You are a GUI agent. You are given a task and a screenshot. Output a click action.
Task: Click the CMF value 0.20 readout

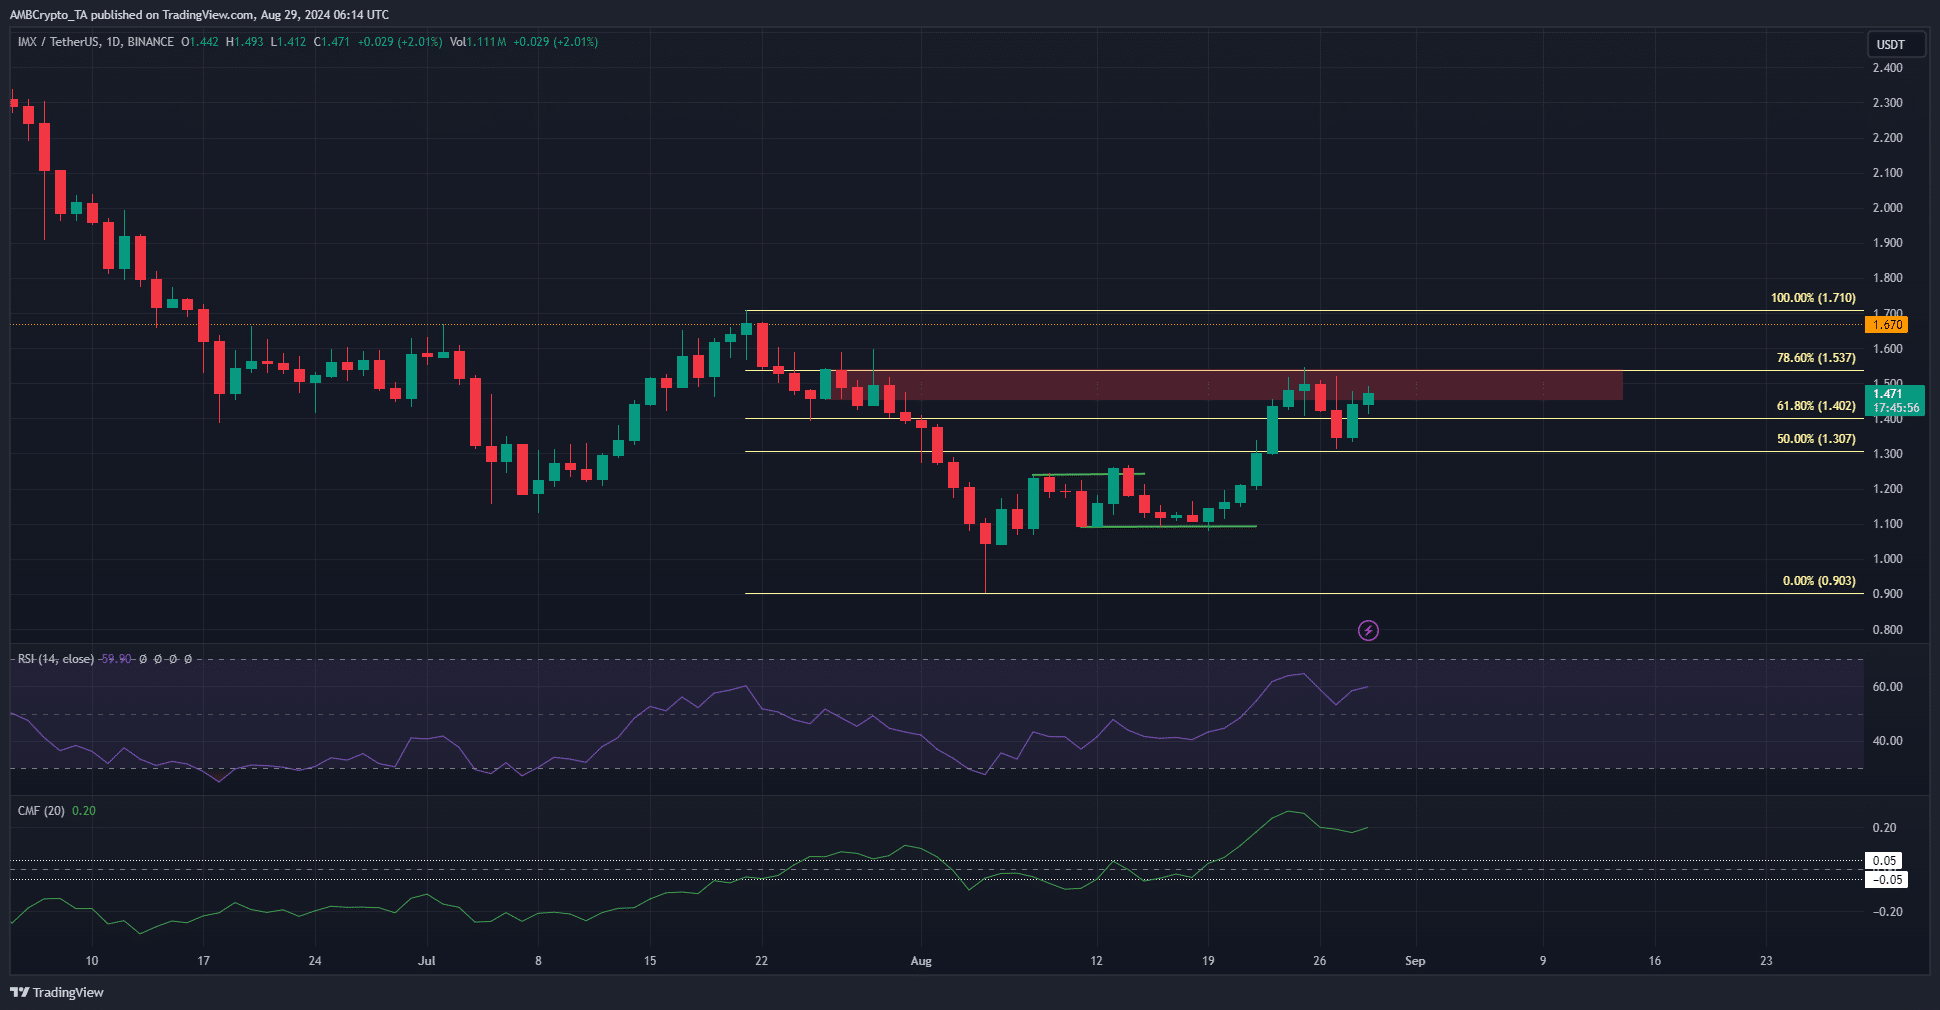[84, 811]
